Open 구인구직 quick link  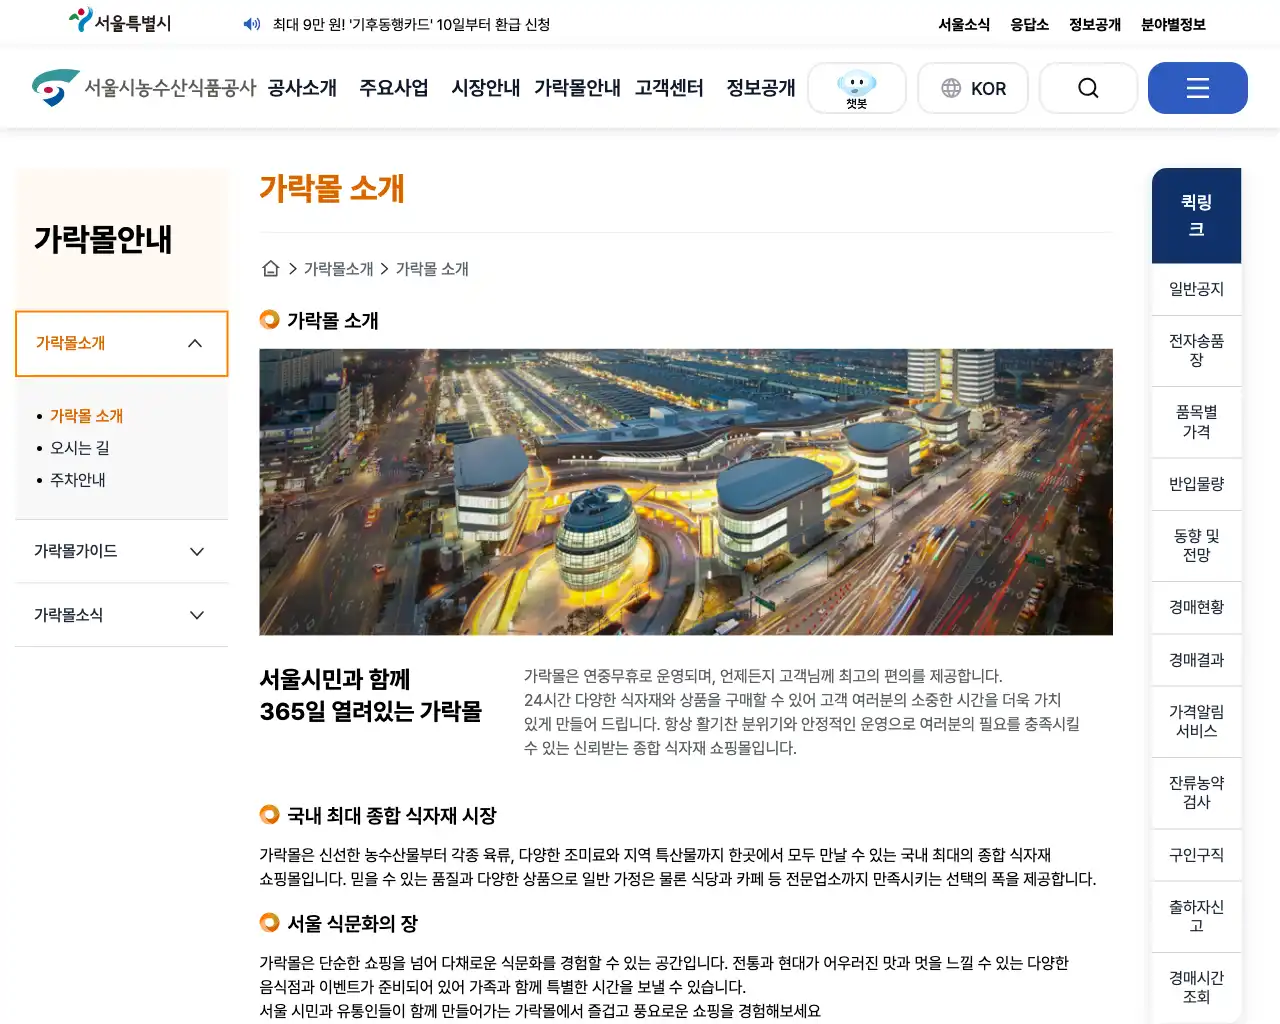coord(1196,855)
